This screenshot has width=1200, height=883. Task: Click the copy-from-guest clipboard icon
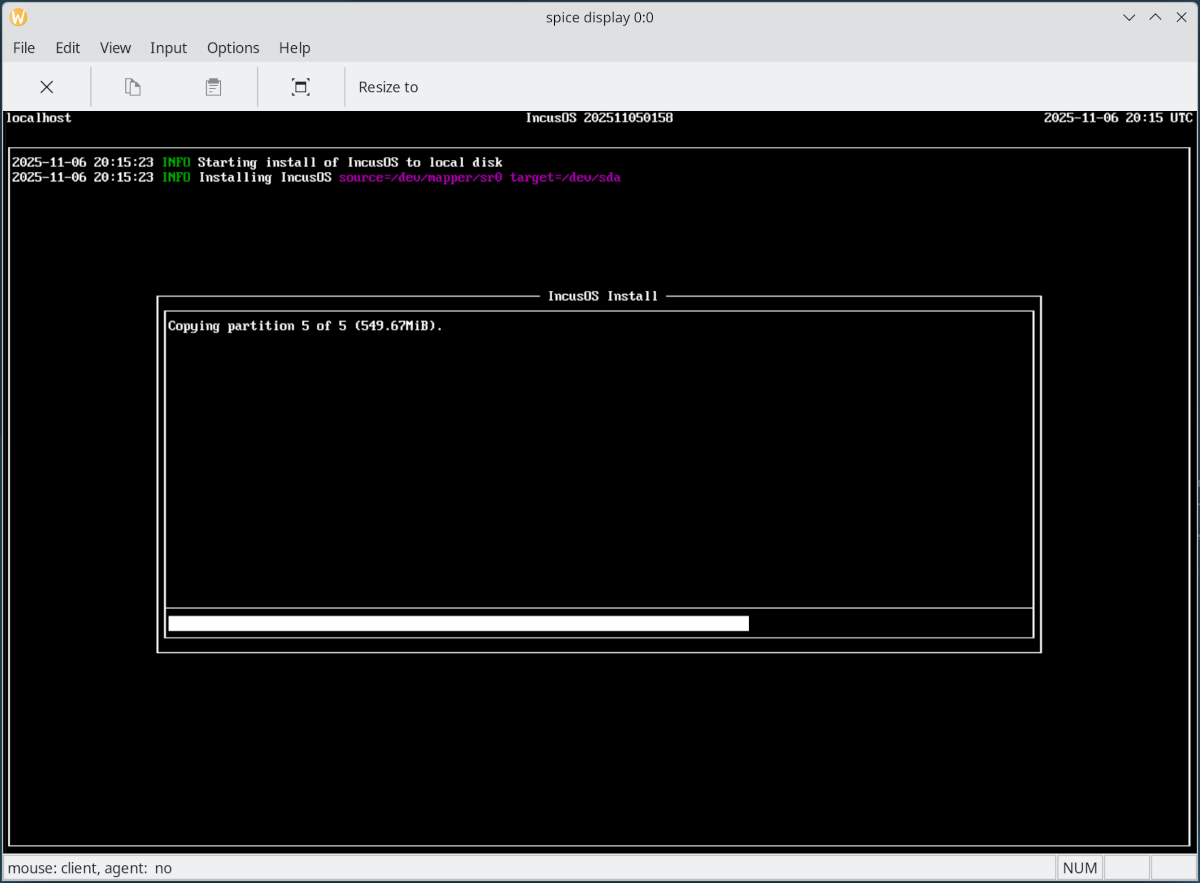click(x=133, y=87)
